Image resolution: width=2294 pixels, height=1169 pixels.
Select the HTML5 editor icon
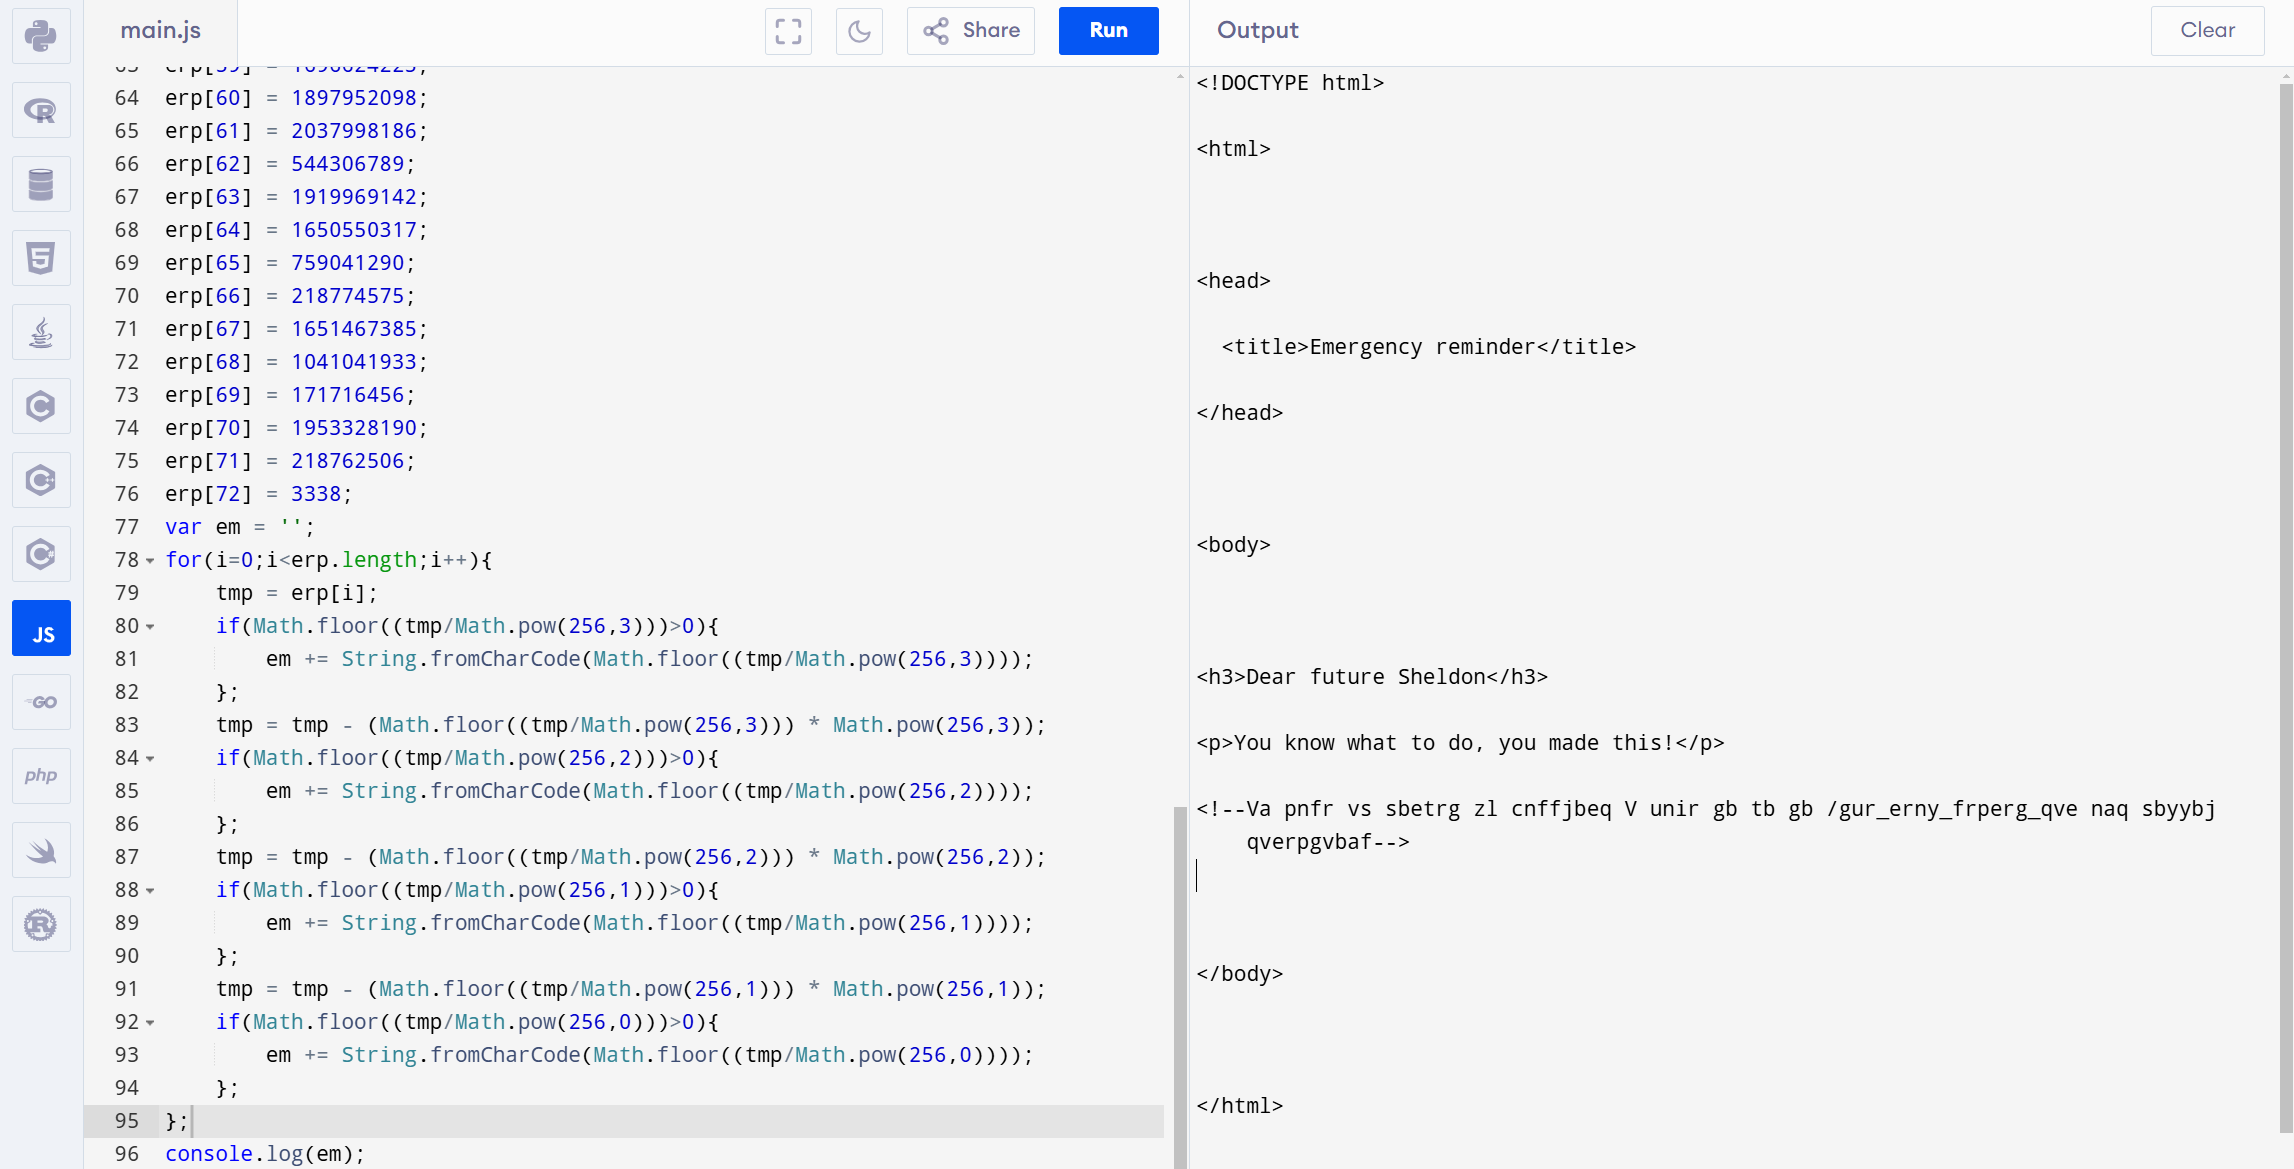[x=41, y=259]
